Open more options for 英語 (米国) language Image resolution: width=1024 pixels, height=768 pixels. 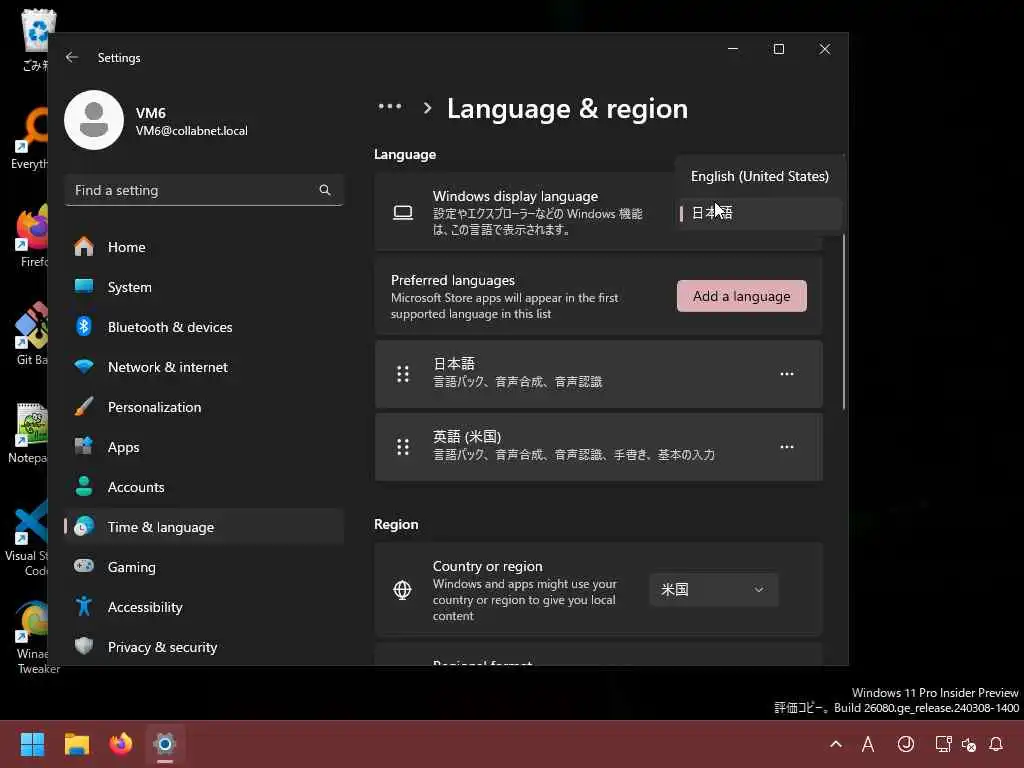click(x=786, y=447)
